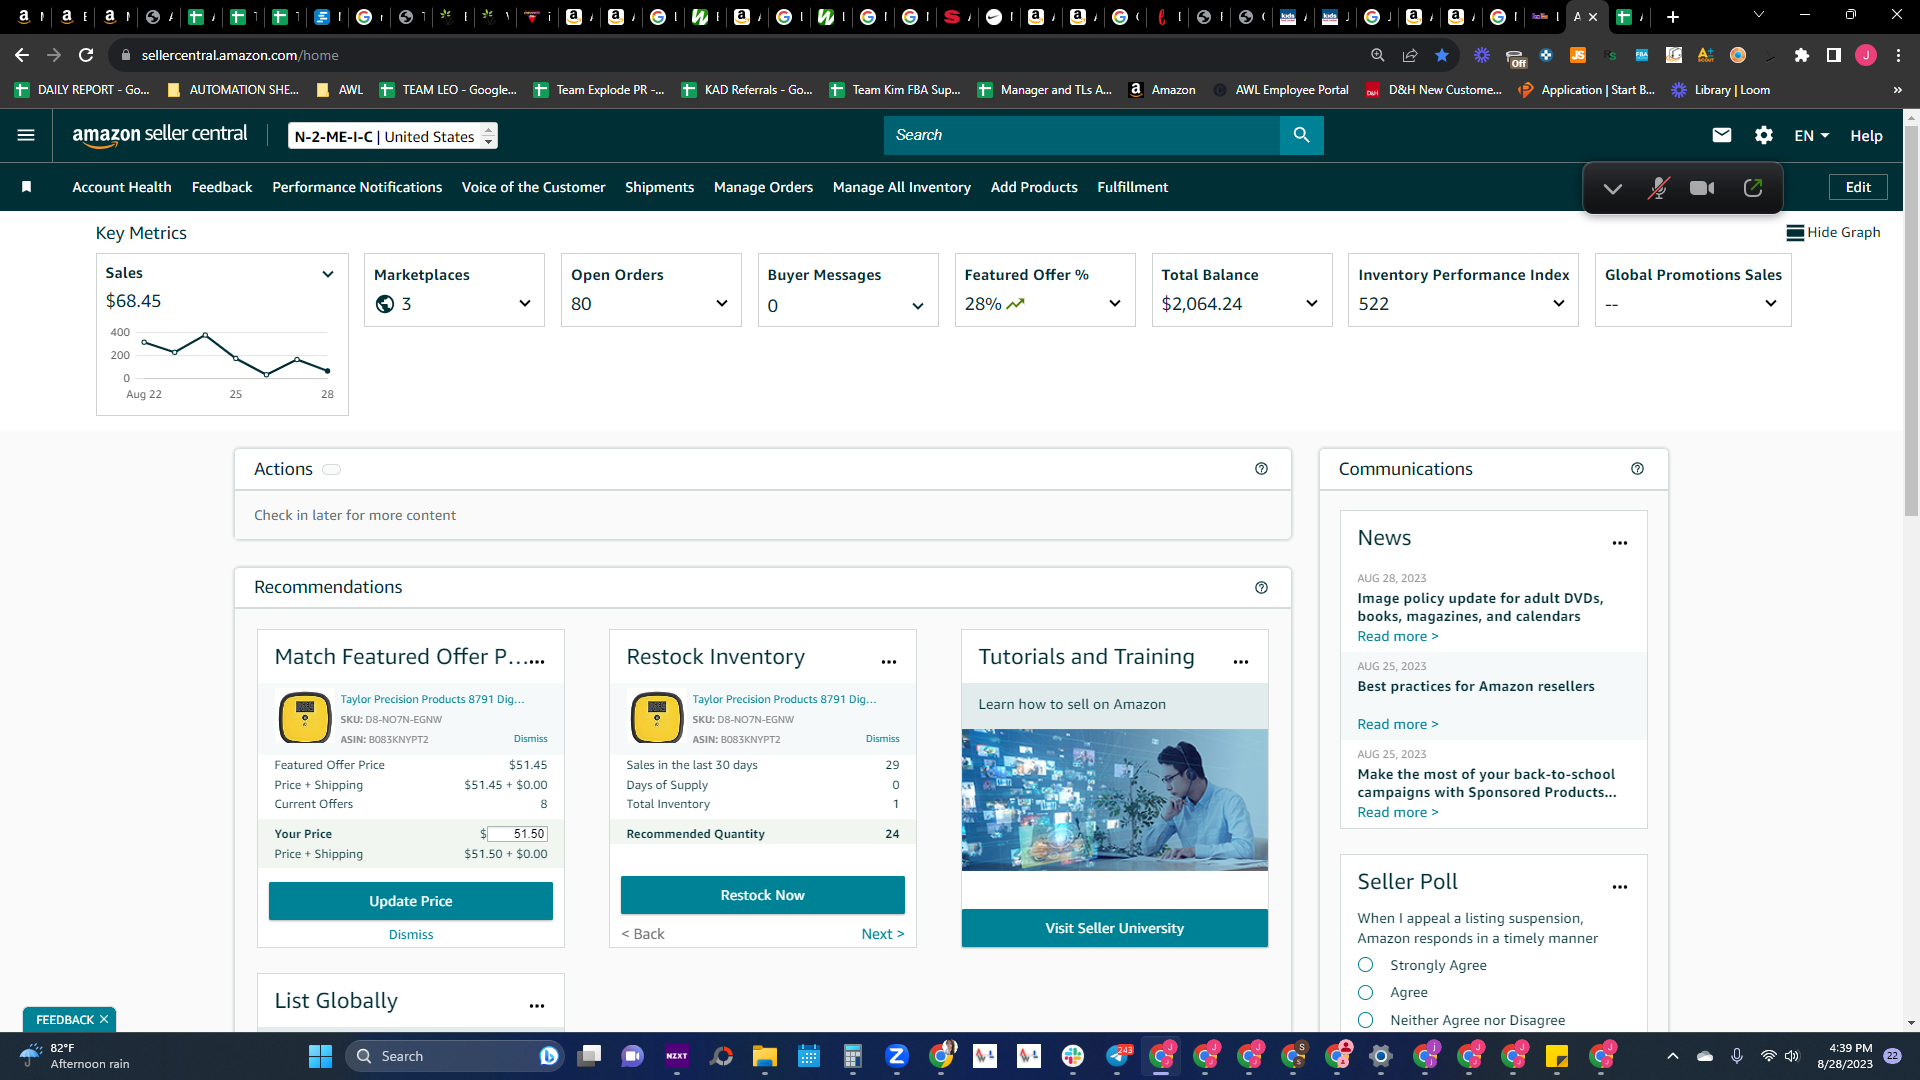Open Performance Notifications
This screenshot has width=1920, height=1080.
357,187
